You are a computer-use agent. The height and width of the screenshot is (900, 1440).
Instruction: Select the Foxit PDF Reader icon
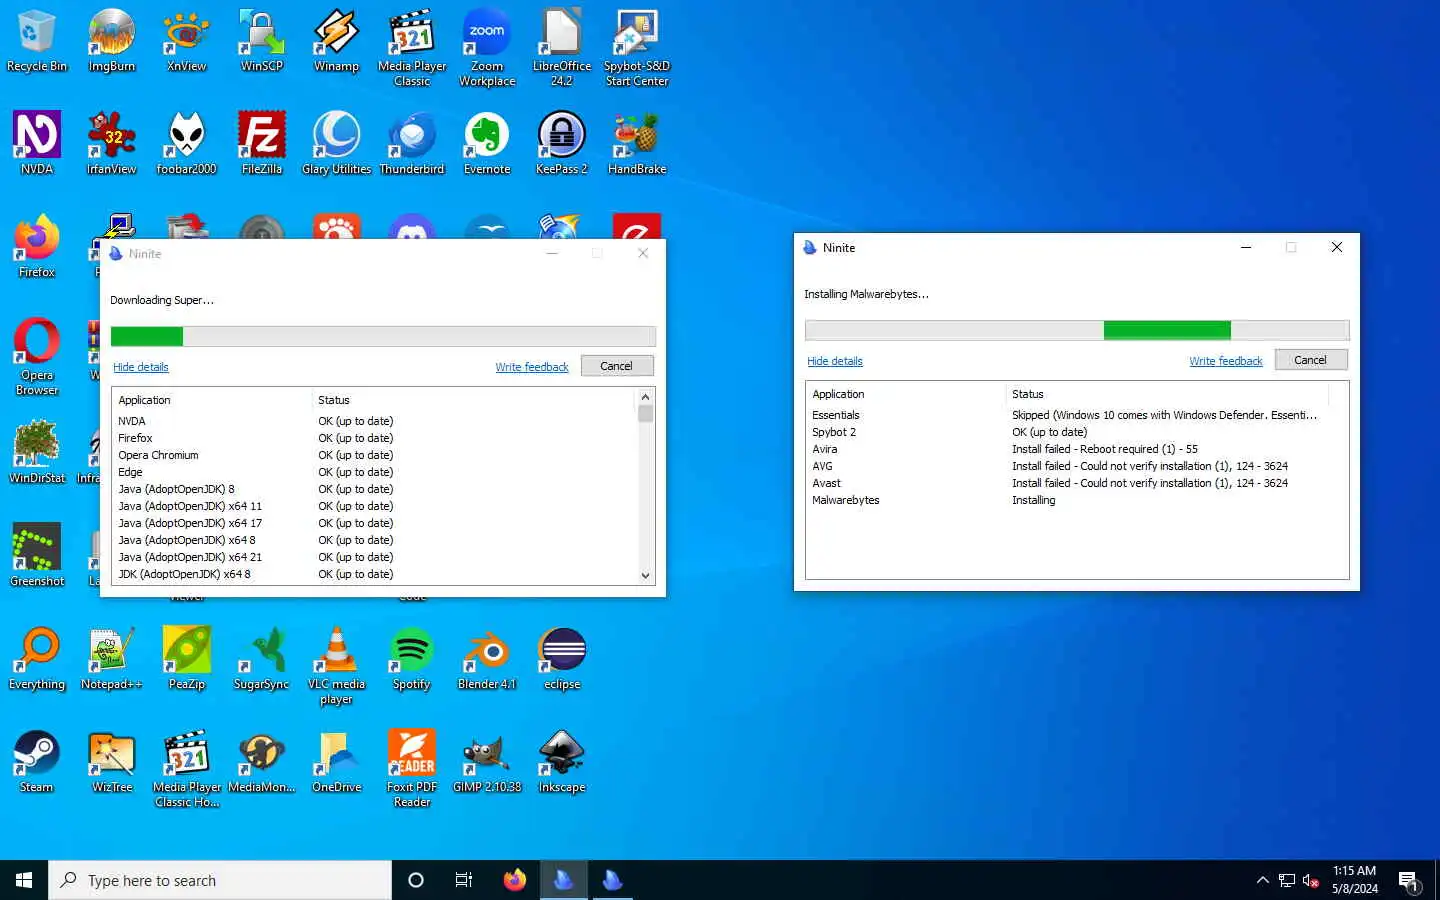[412, 768]
